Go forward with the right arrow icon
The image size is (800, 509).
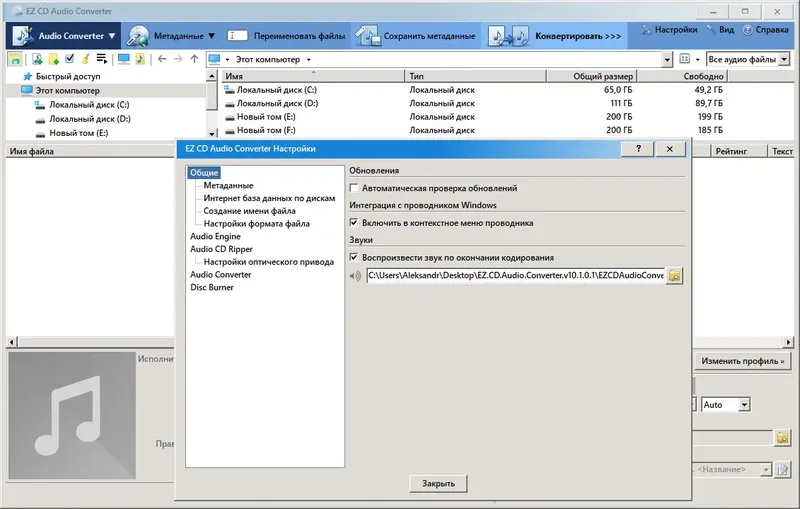[178, 59]
